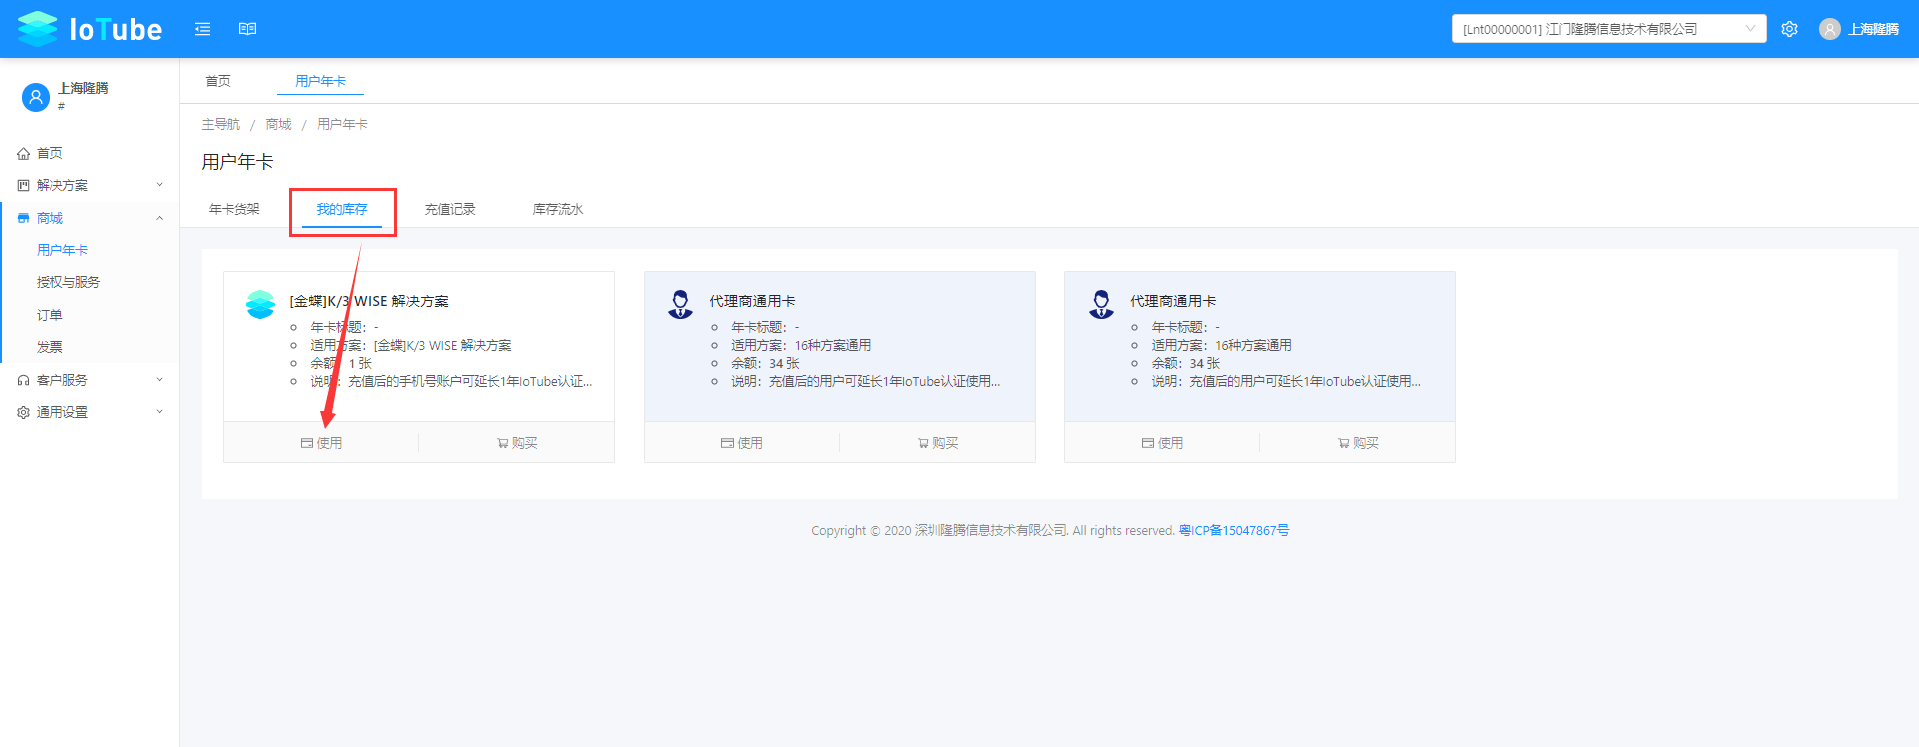
Task: Open the 粤ICP备15047867号 footer link
Action: [x=1234, y=530]
